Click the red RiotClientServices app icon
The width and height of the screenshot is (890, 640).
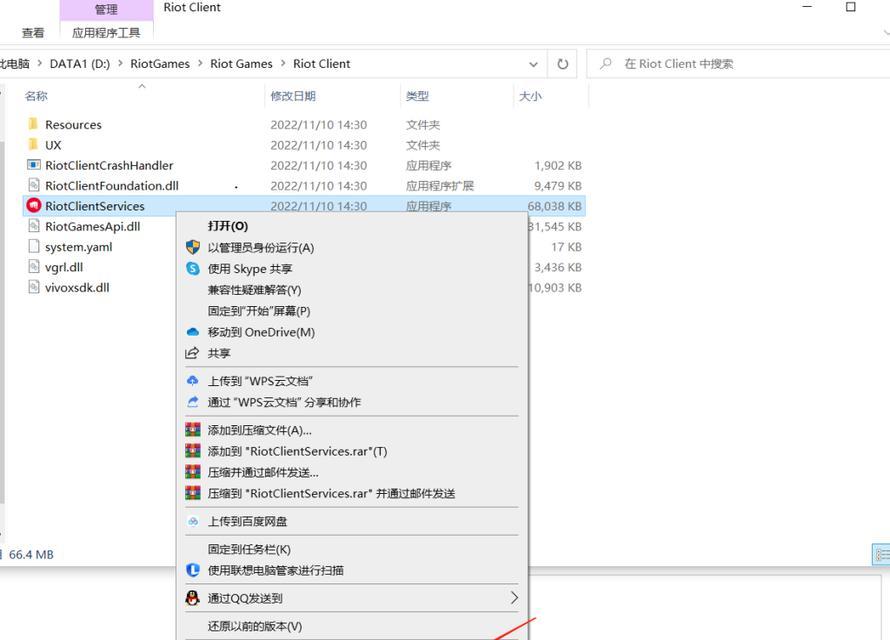click(x=33, y=205)
